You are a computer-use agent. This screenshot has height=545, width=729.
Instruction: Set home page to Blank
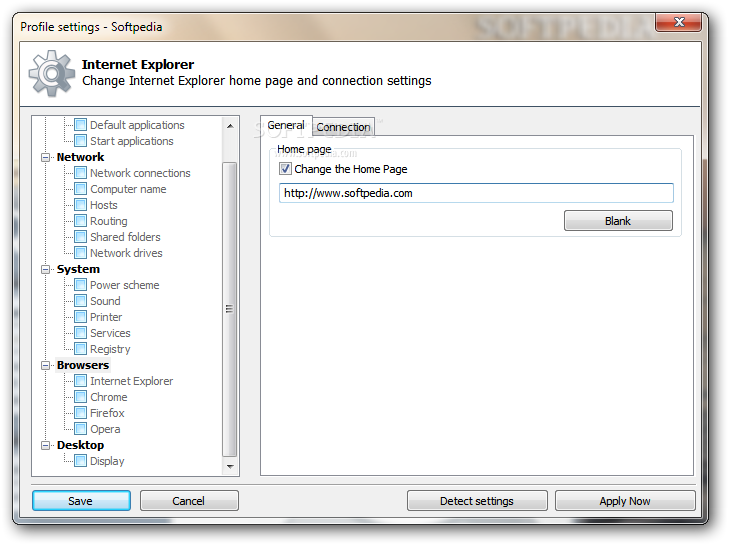(618, 221)
